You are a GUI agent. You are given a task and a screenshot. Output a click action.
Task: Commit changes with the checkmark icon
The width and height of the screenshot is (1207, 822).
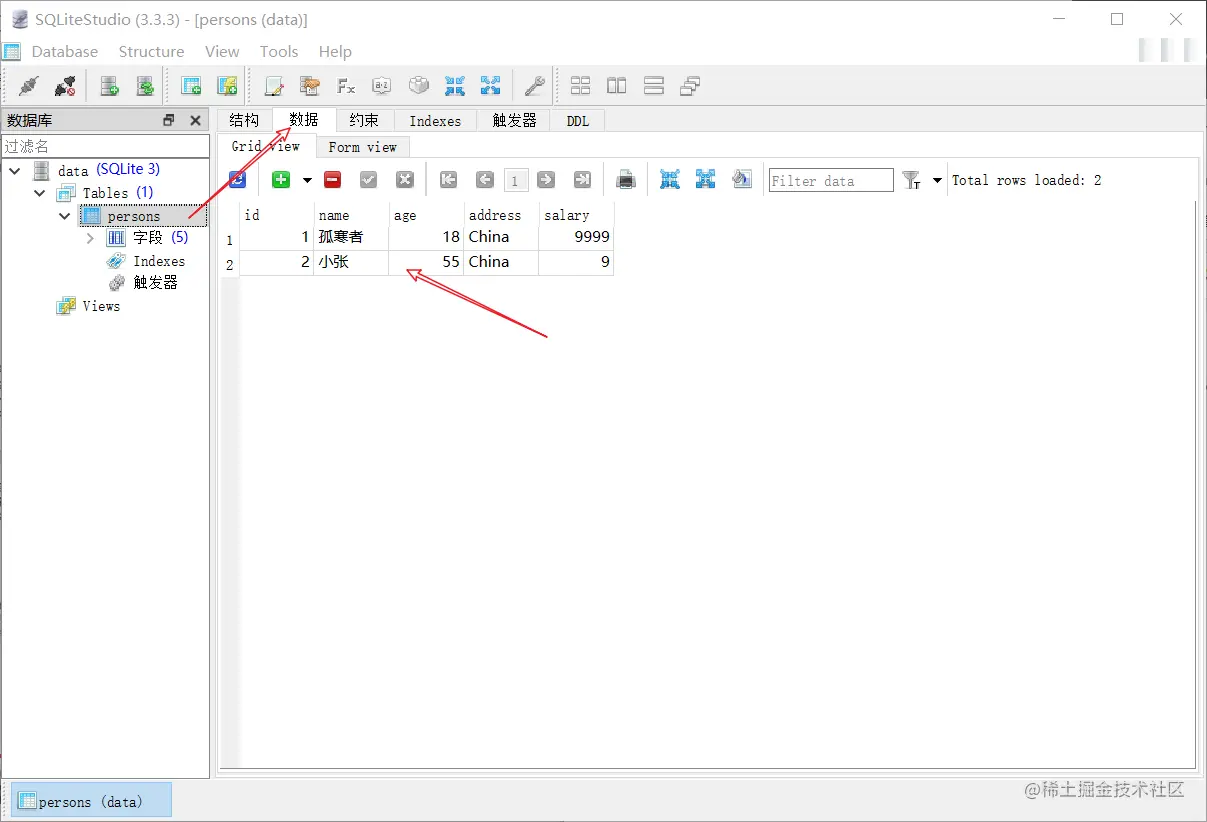tap(369, 180)
